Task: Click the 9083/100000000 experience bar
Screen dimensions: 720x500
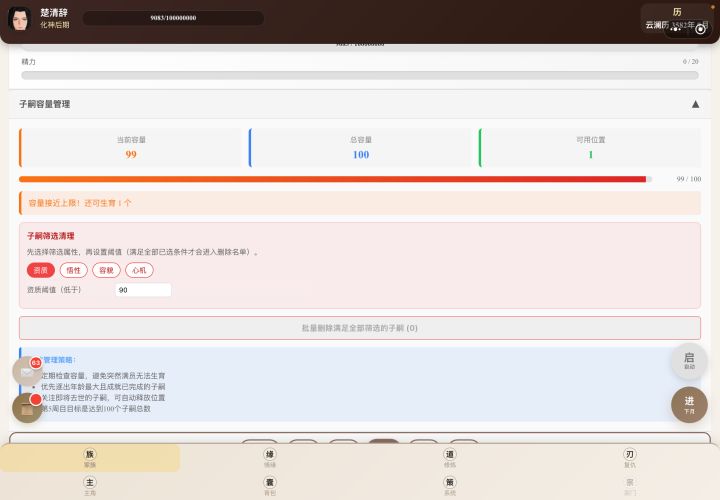Action: click(x=173, y=18)
